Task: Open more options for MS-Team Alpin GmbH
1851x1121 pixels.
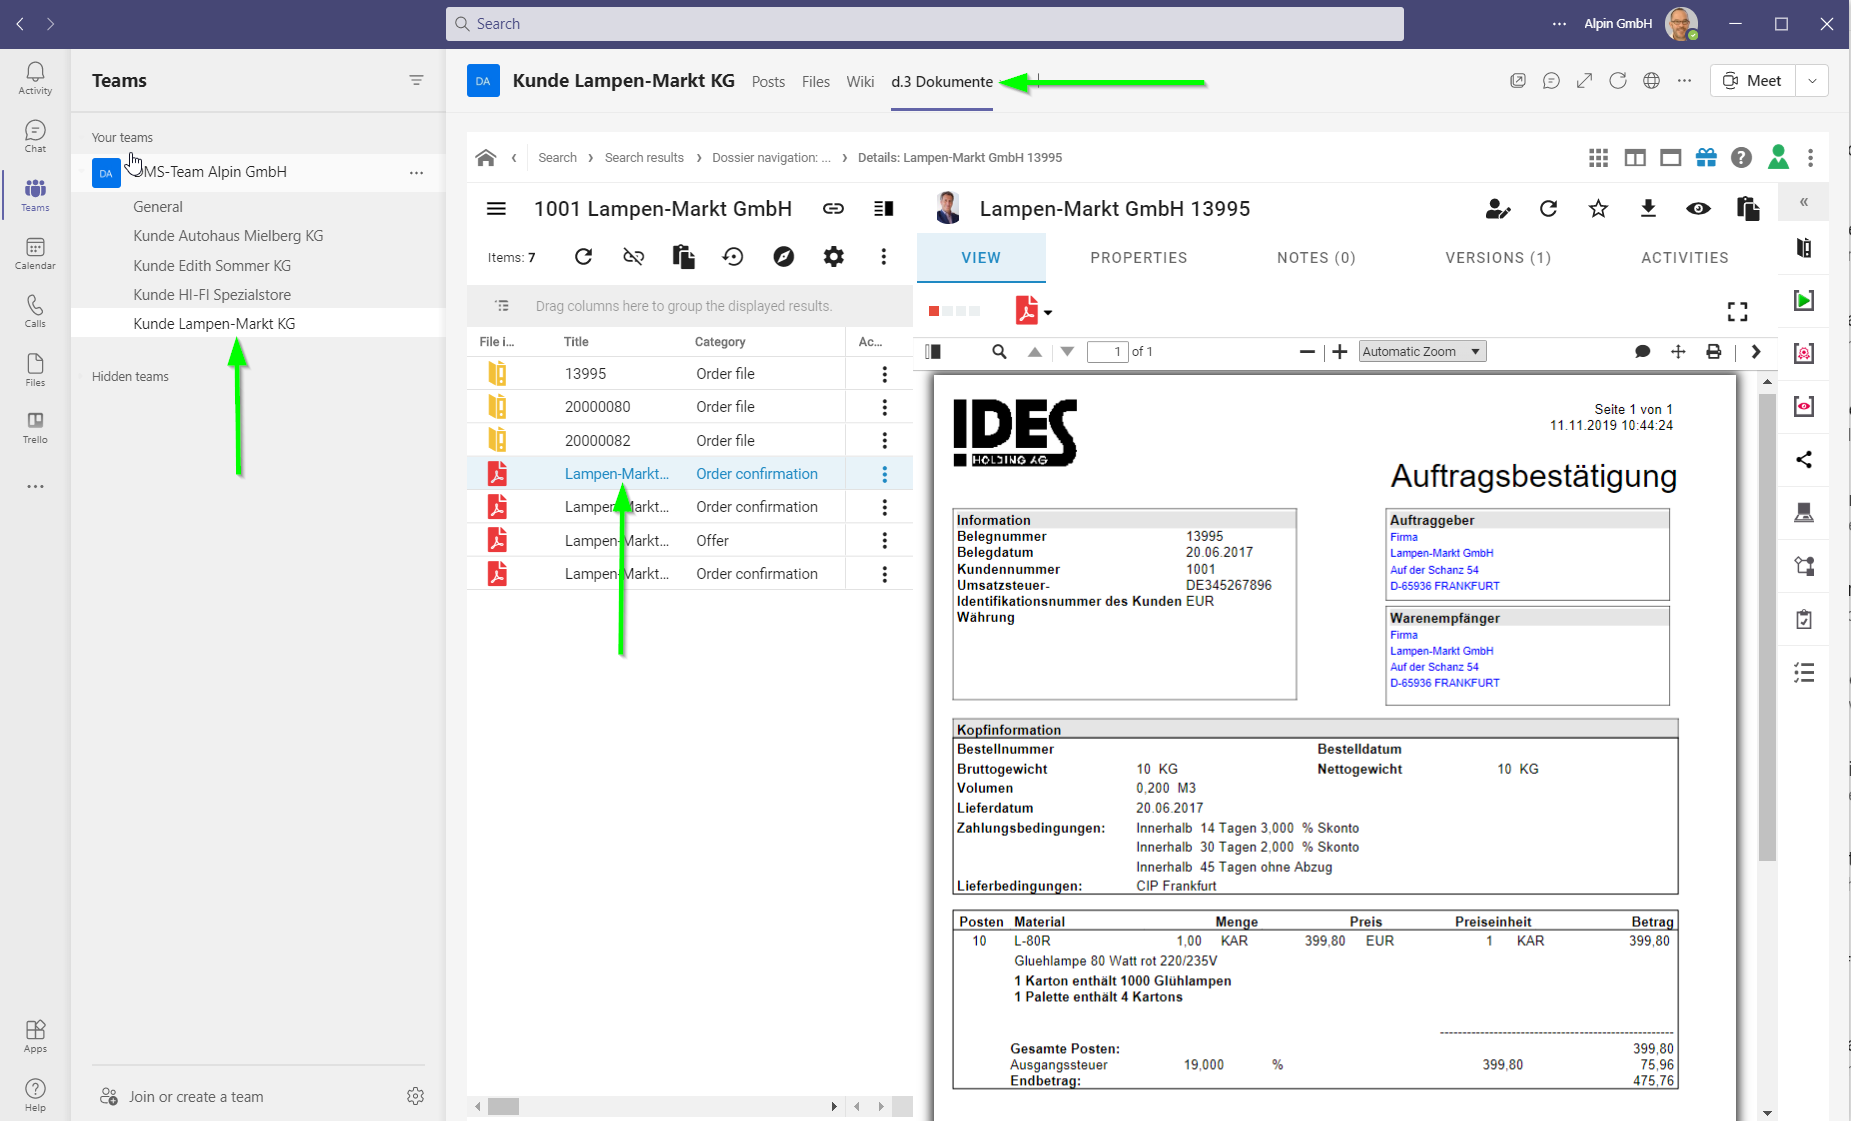Action: pyautogui.click(x=416, y=172)
